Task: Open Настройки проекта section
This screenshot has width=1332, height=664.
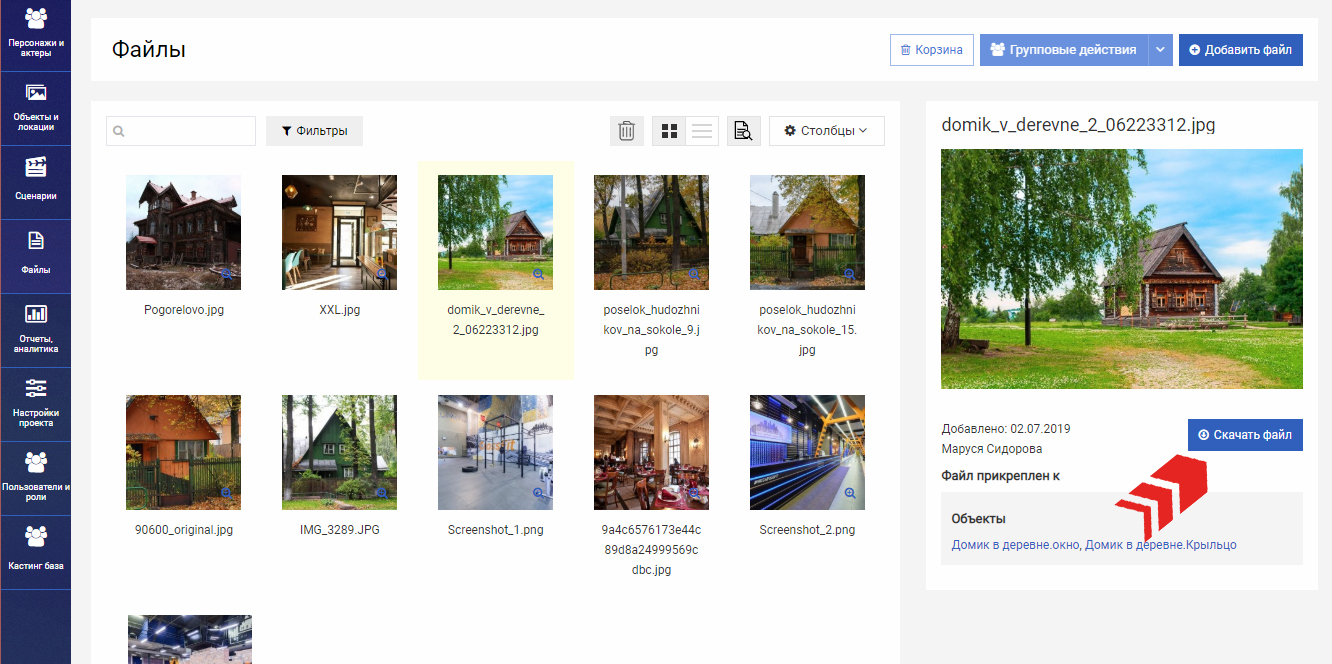Action: [x=35, y=404]
